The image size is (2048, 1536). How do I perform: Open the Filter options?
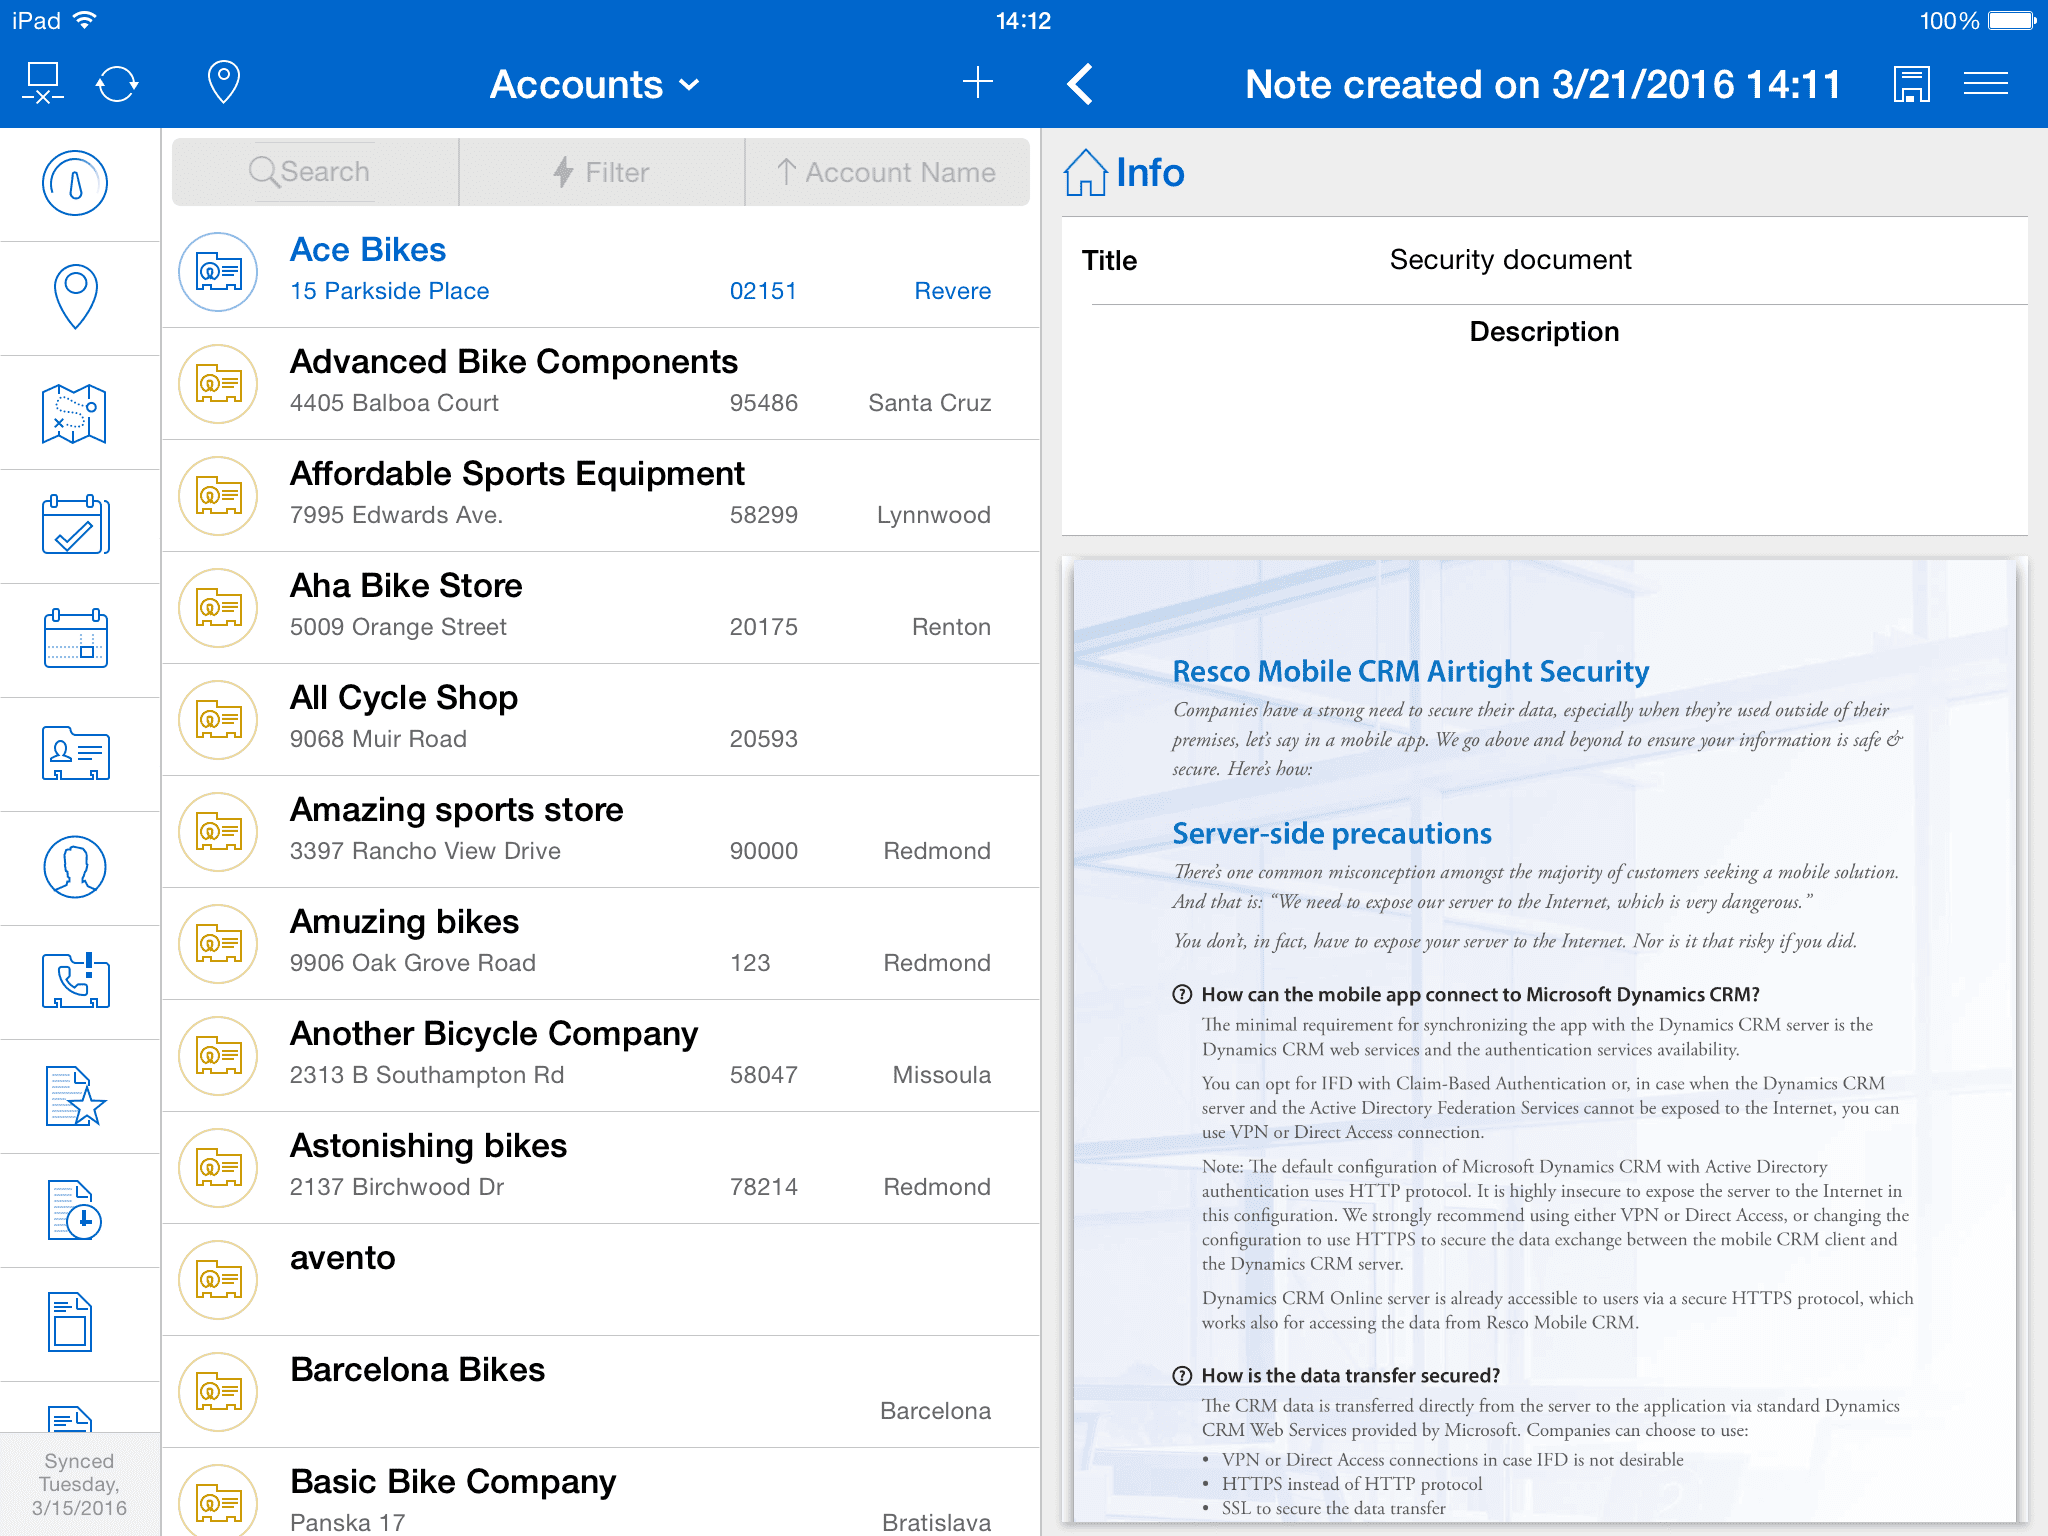pos(601,172)
